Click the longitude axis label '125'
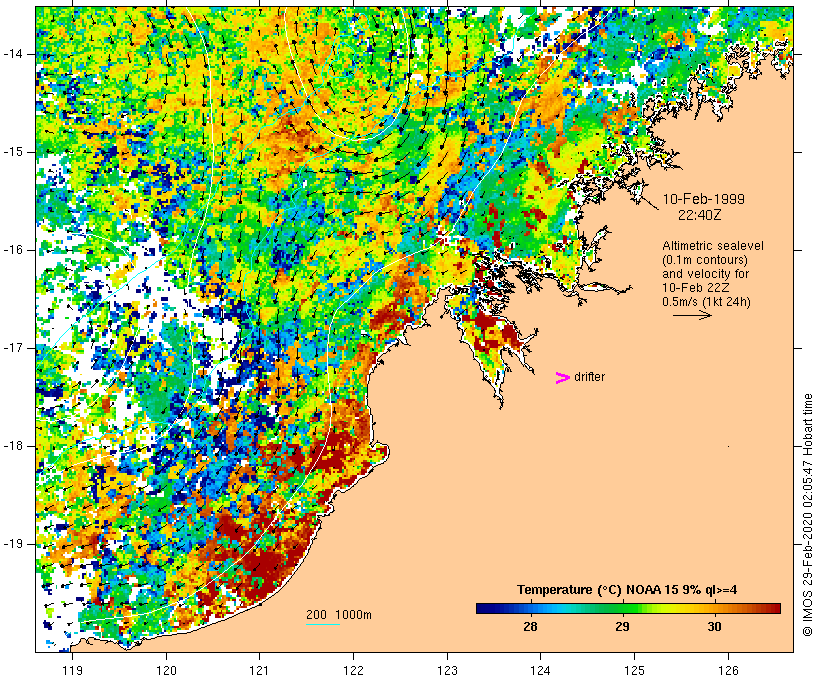Screen dimensions: 820x680 pos(635,671)
